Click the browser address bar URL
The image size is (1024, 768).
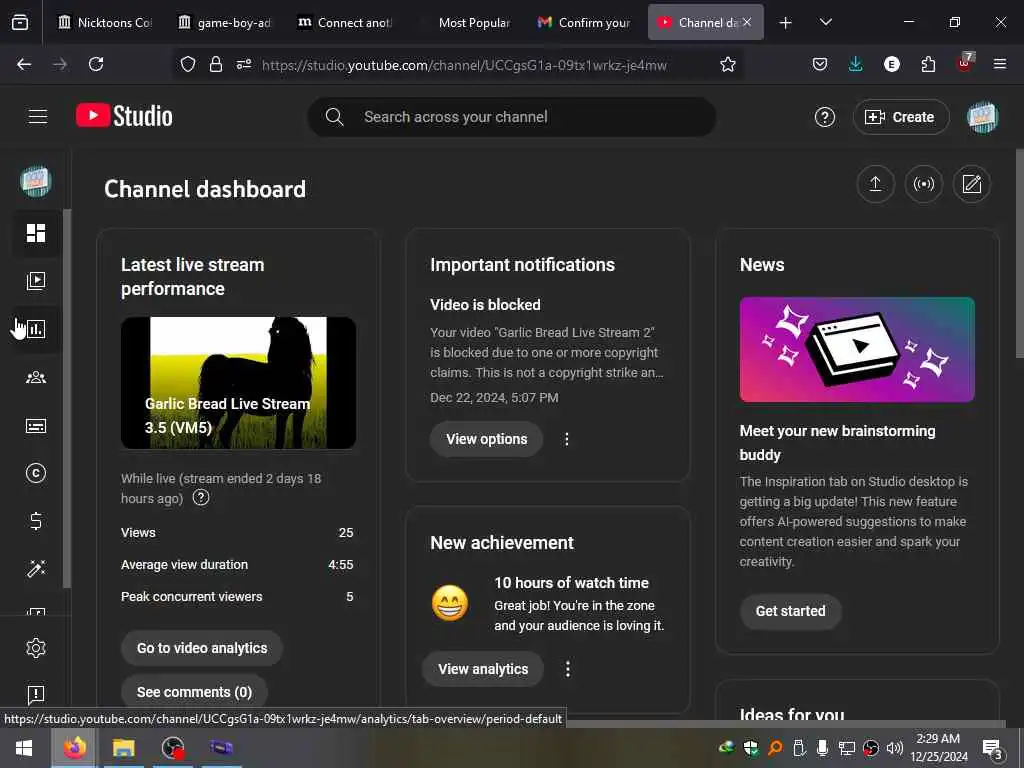tap(464, 65)
